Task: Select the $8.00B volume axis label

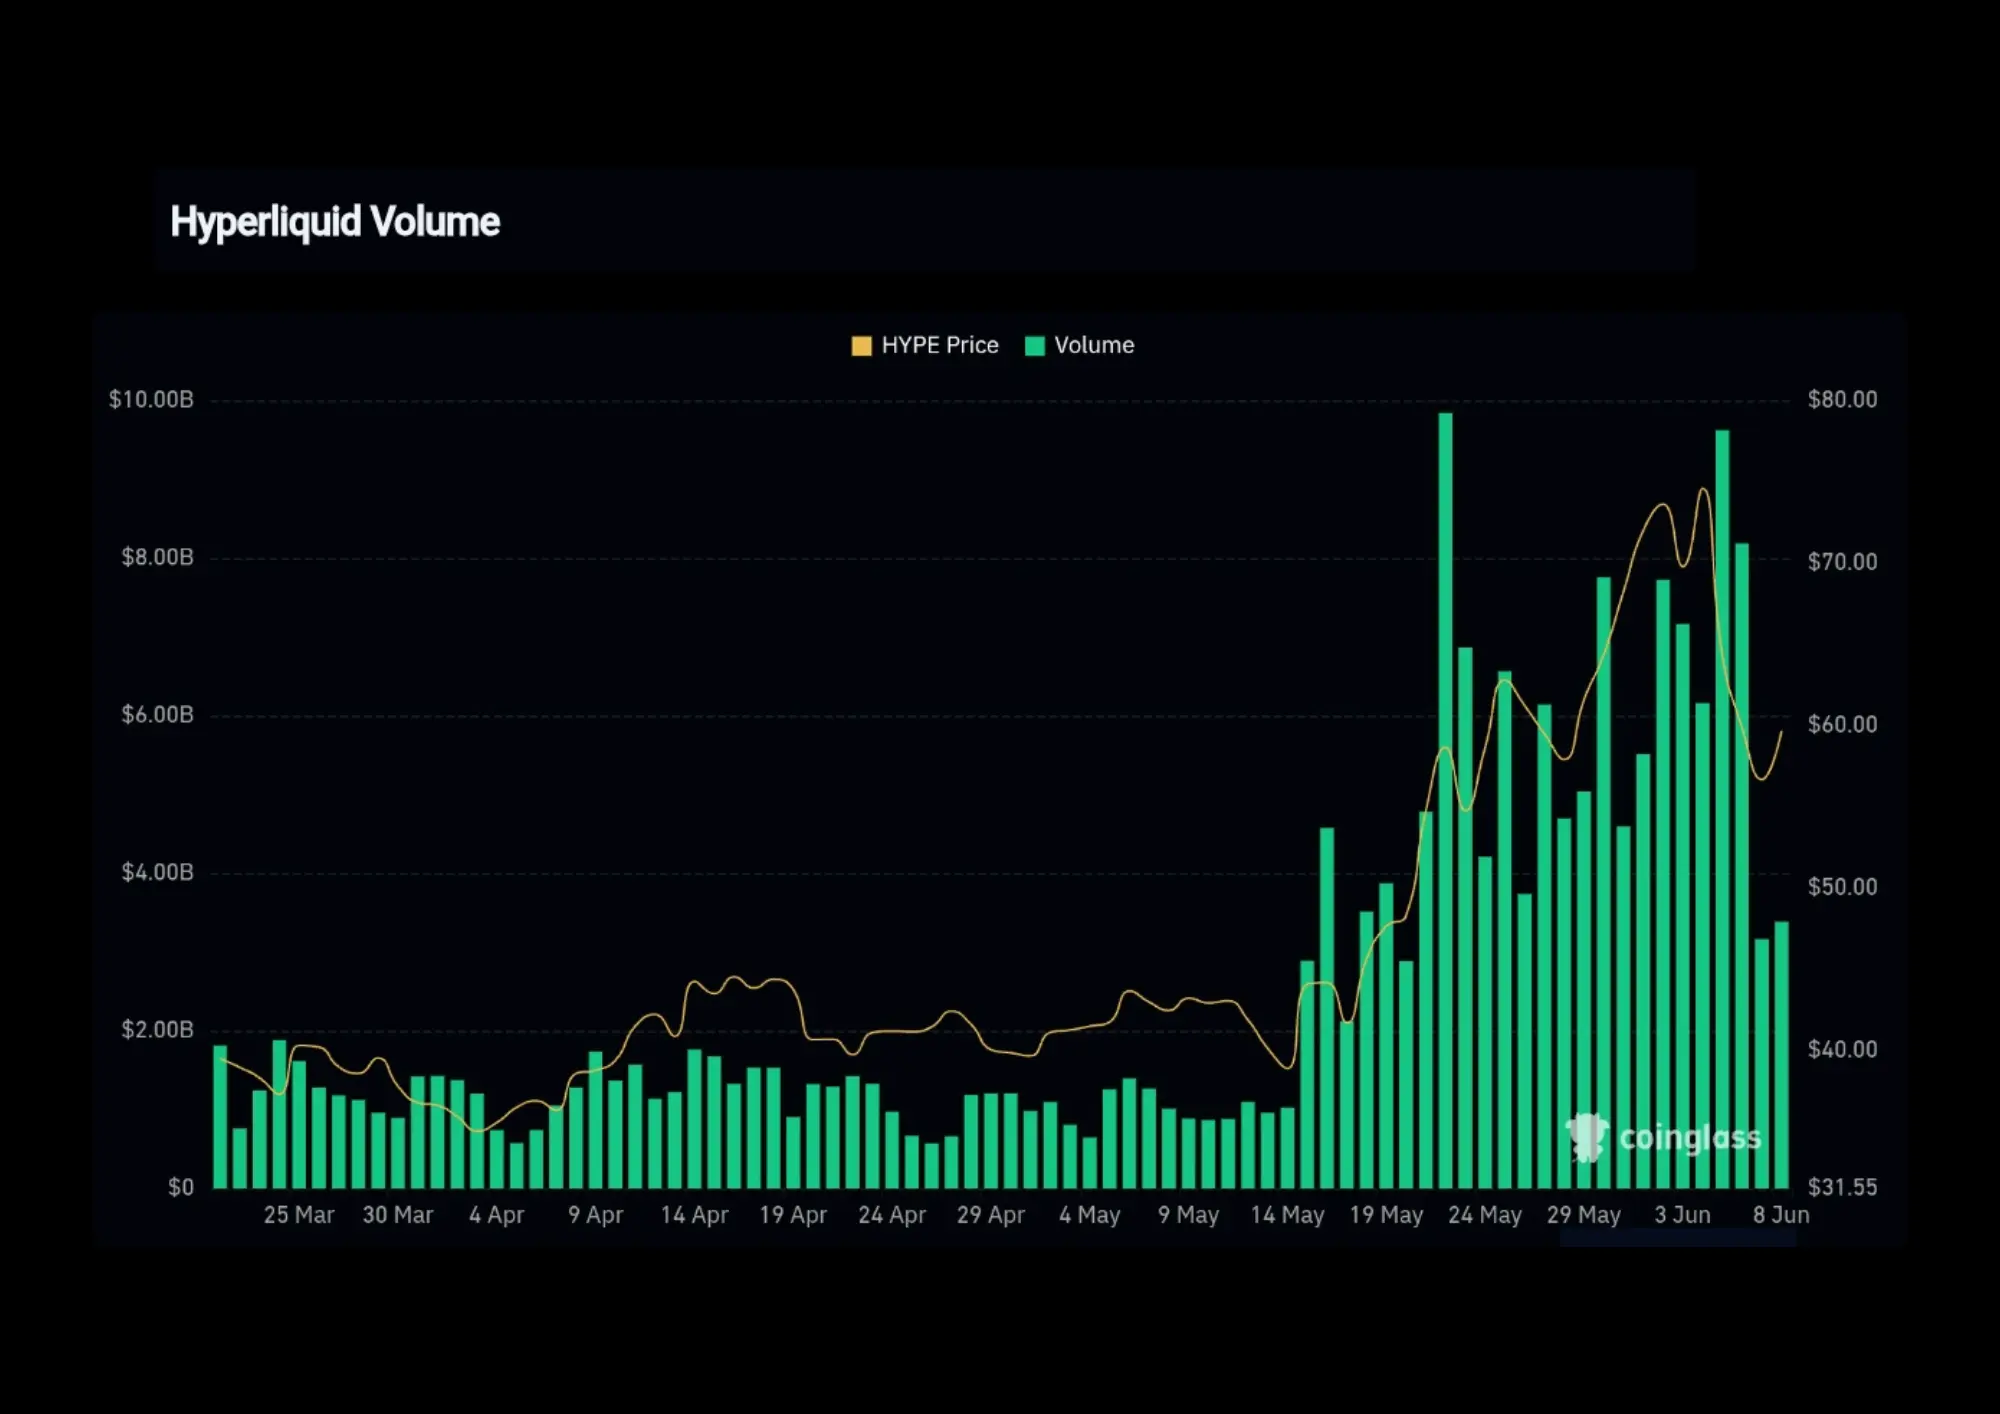Action: point(157,557)
